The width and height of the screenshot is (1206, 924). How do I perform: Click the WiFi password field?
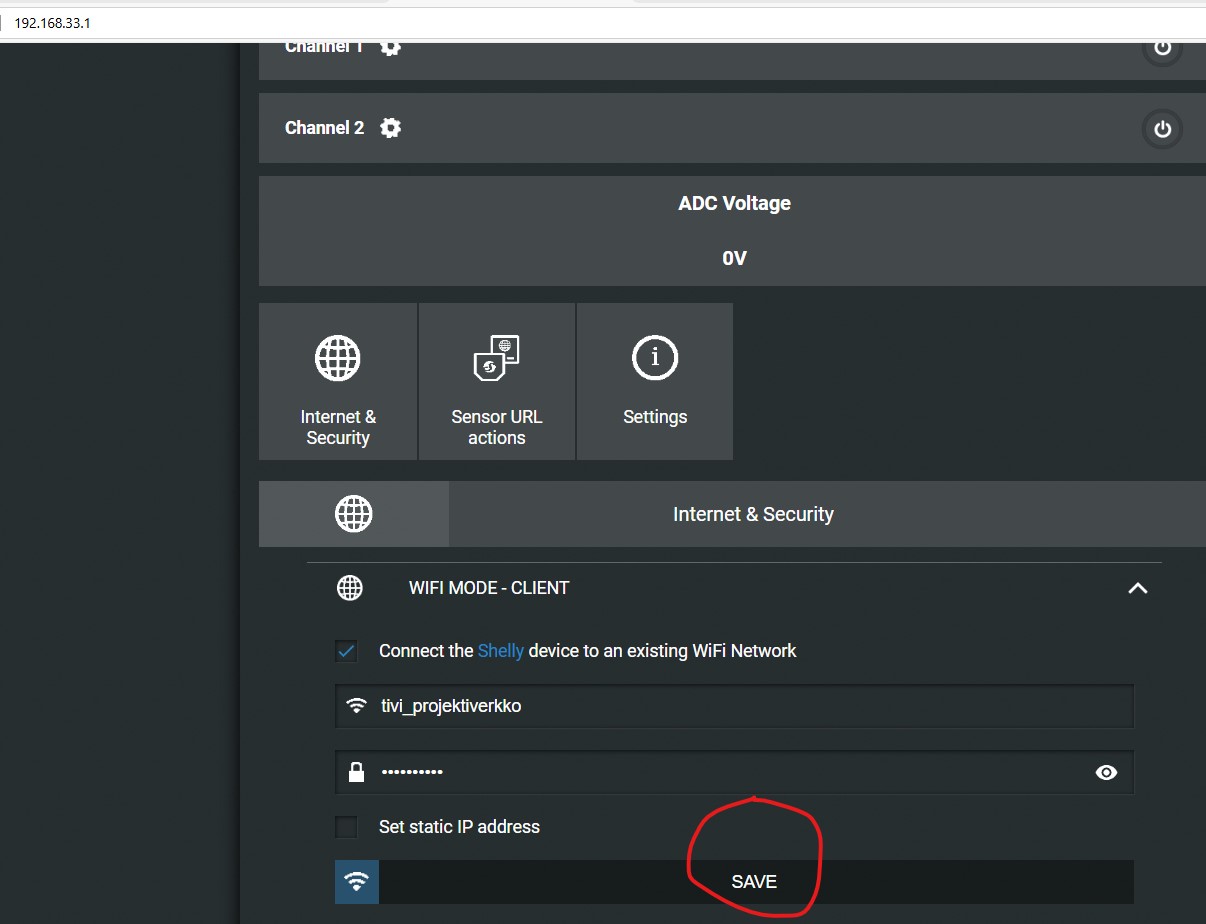(x=734, y=772)
